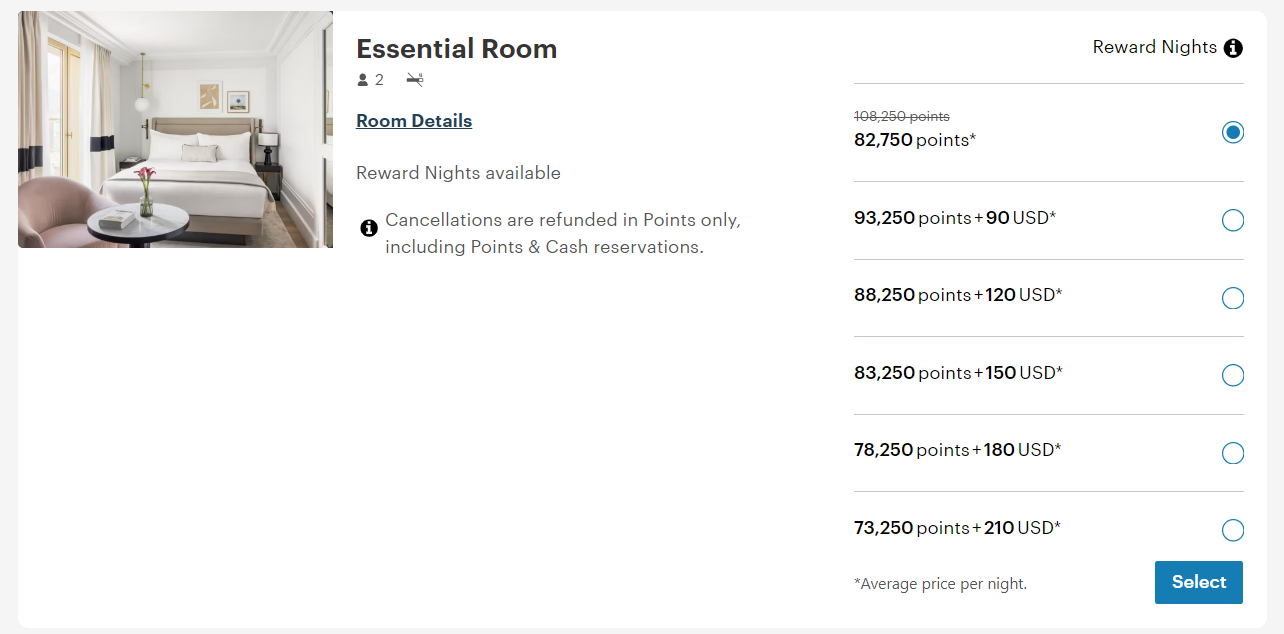Click the strikethrough 108,250 points price

[901, 116]
